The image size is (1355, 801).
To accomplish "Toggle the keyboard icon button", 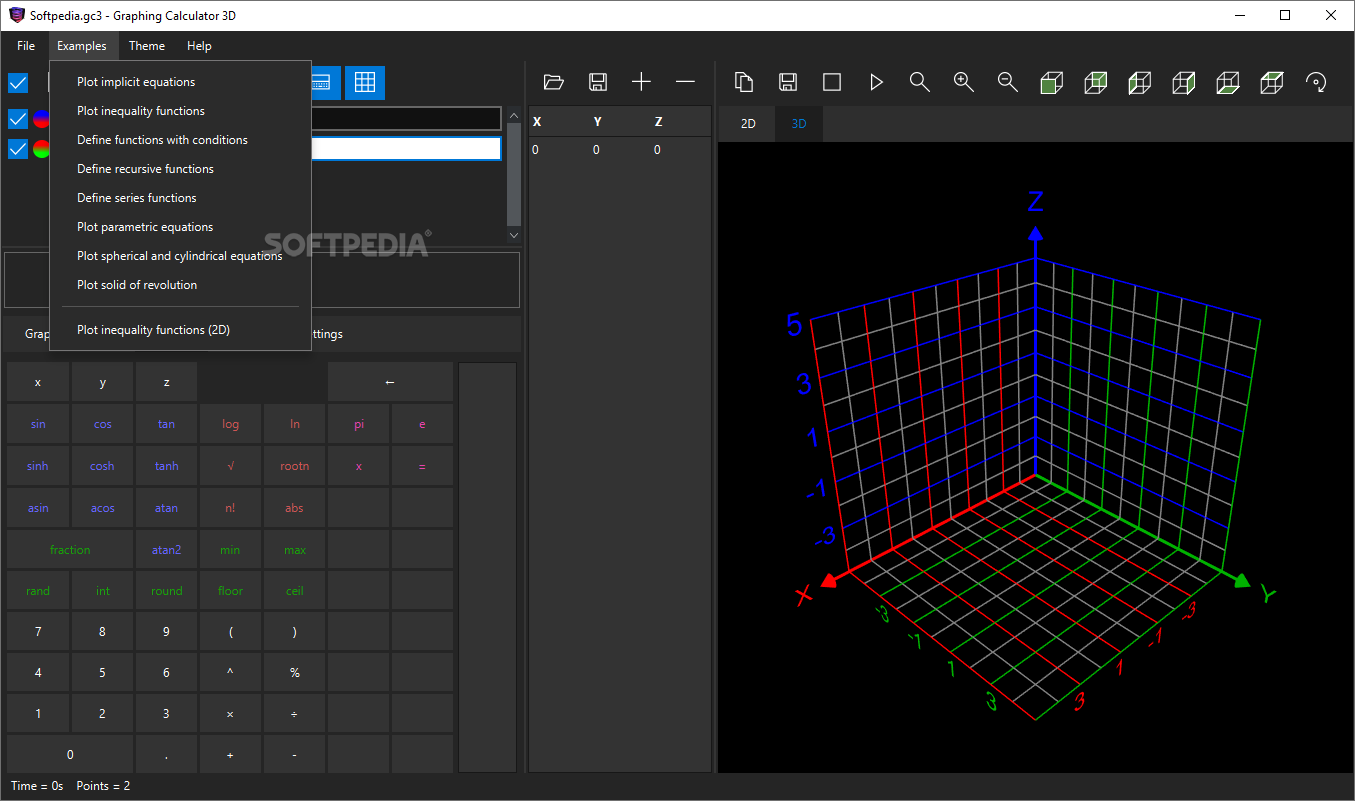I will click(x=326, y=83).
